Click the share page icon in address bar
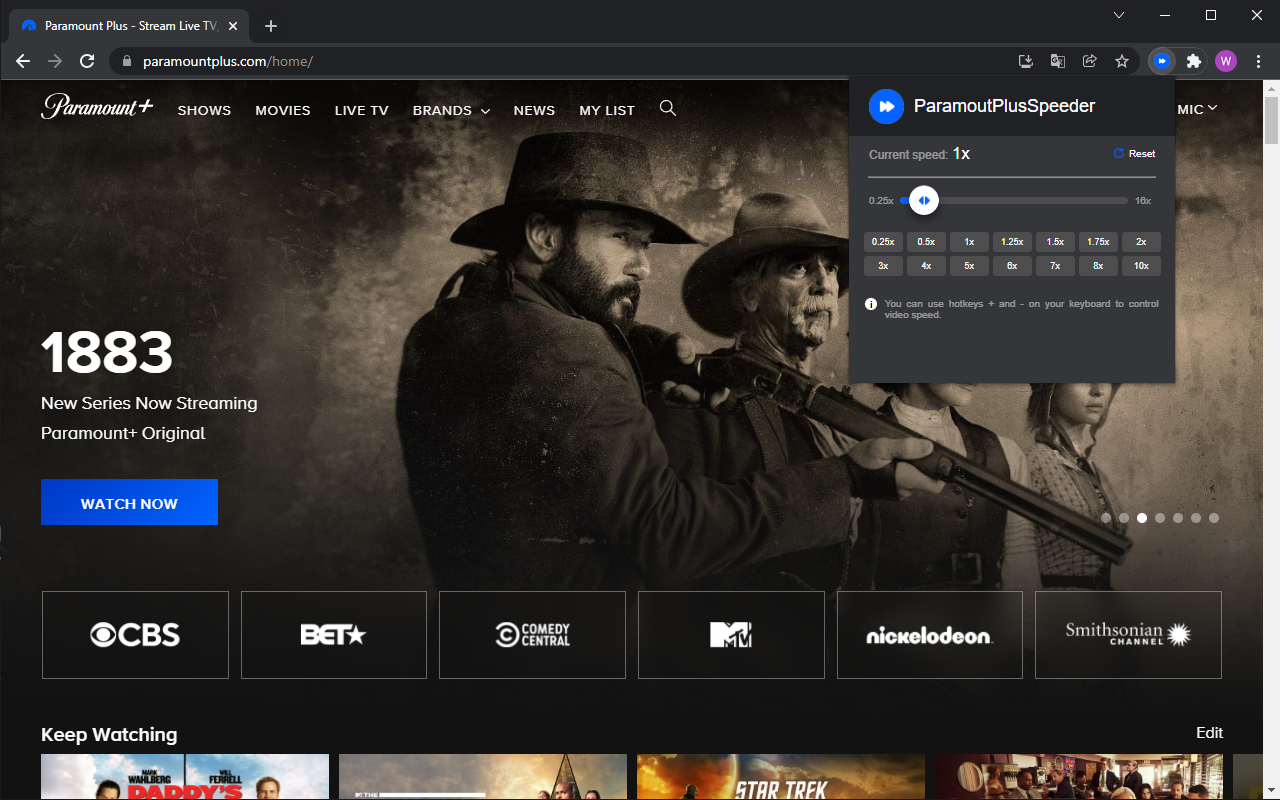This screenshot has height=800, width=1280. click(x=1090, y=61)
